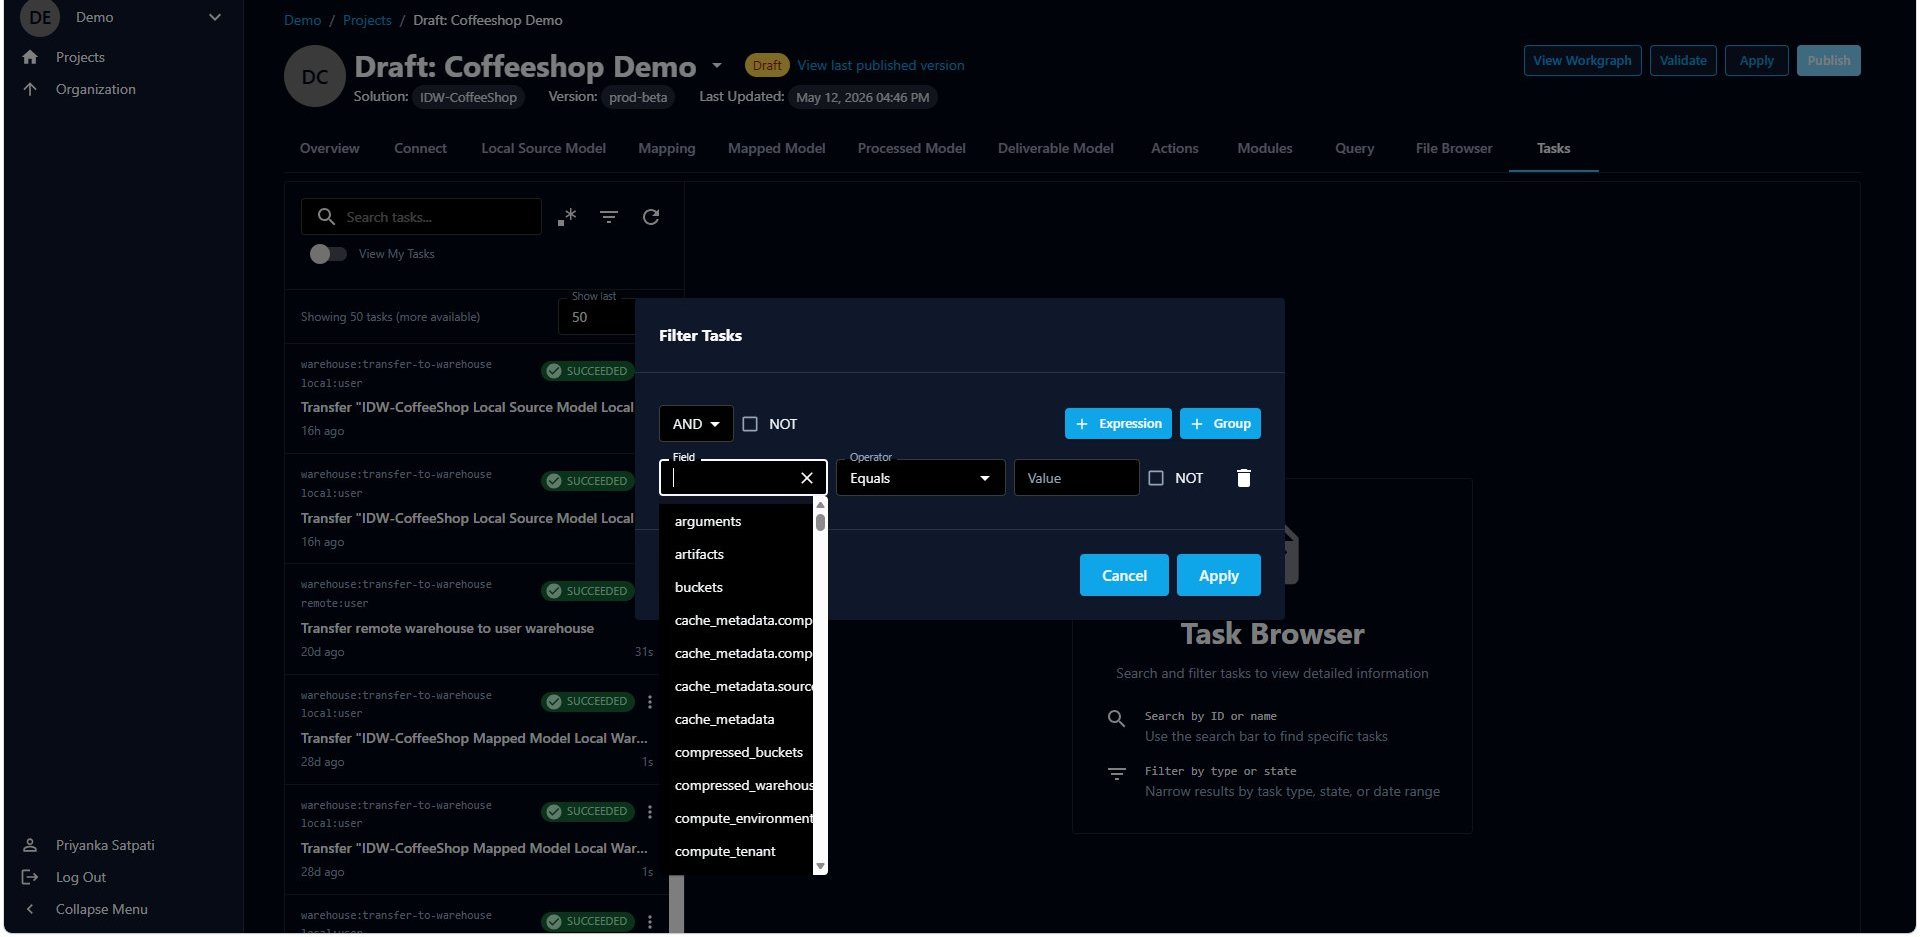This screenshot has height=937, width=1920.
Task: Focus the Search tasks input
Action: pyautogui.click(x=421, y=217)
